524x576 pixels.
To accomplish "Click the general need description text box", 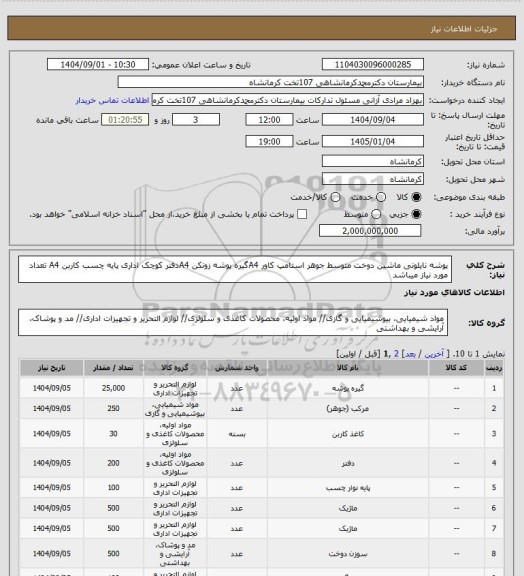I will (x=235, y=270).
